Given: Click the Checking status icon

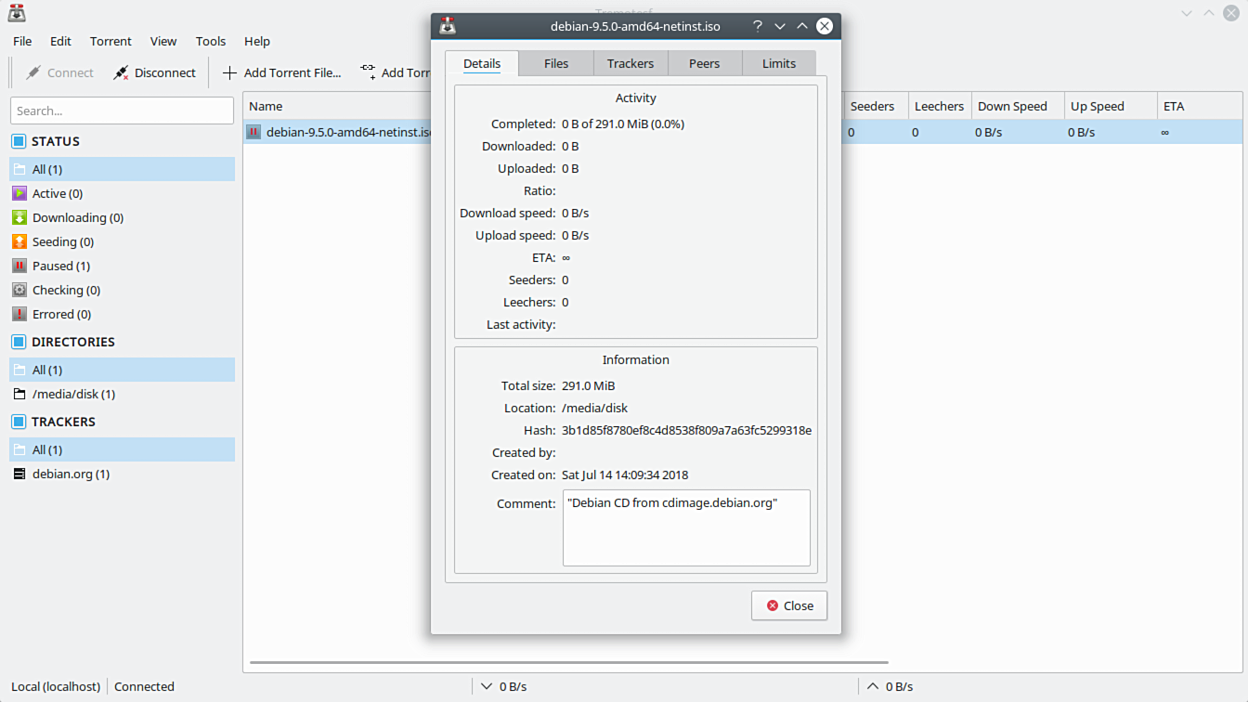Looking at the screenshot, I should pos(18,289).
